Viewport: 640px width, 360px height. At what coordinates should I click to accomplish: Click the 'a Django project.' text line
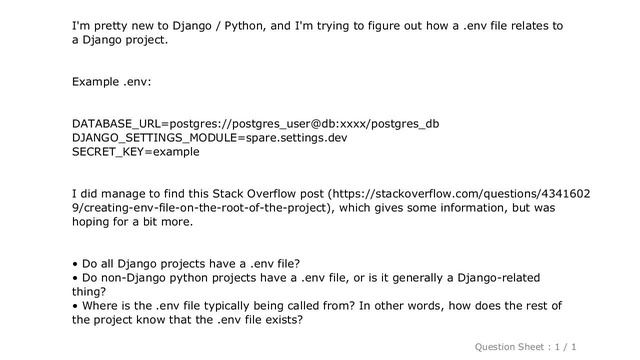point(120,40)
